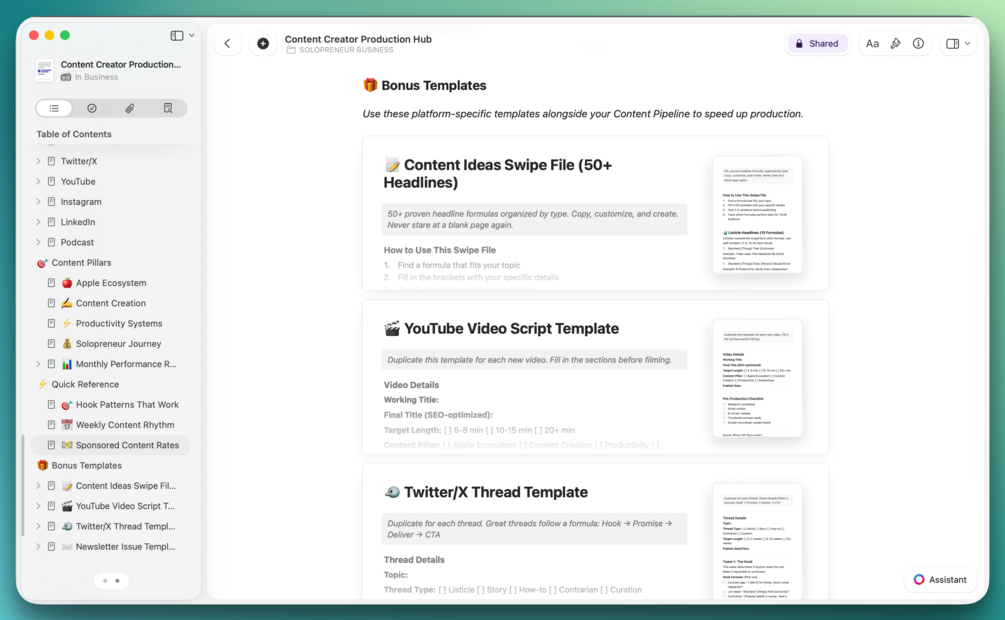This screenshot has width=1005, height=620.
Task: Click page icon beside Twitter/X
Action: point(51,162)
